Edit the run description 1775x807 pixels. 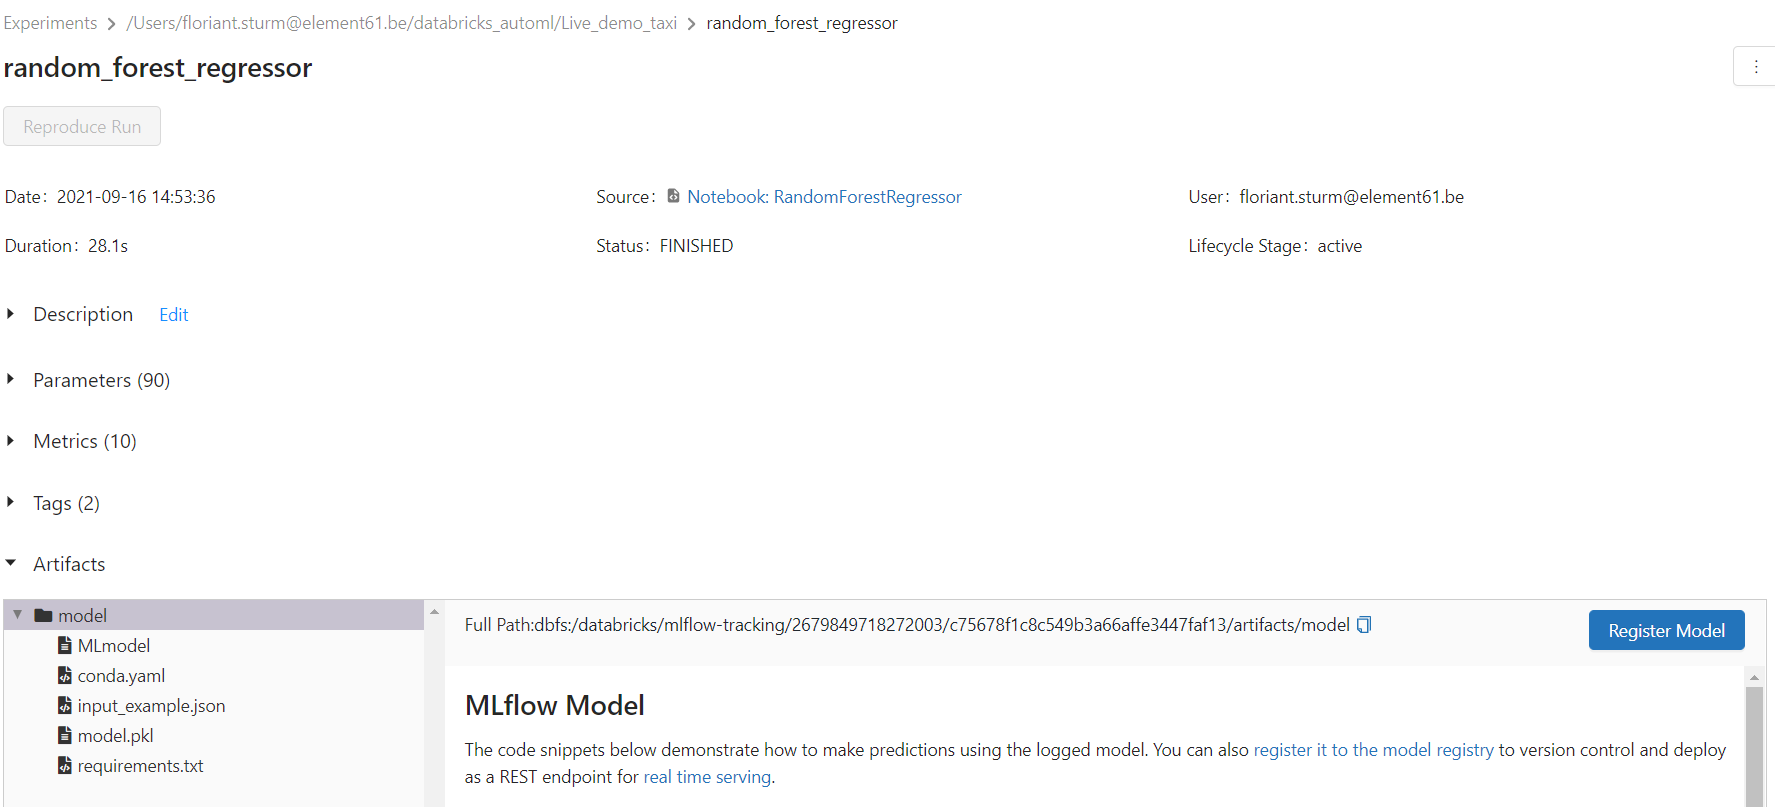(174, 315)
